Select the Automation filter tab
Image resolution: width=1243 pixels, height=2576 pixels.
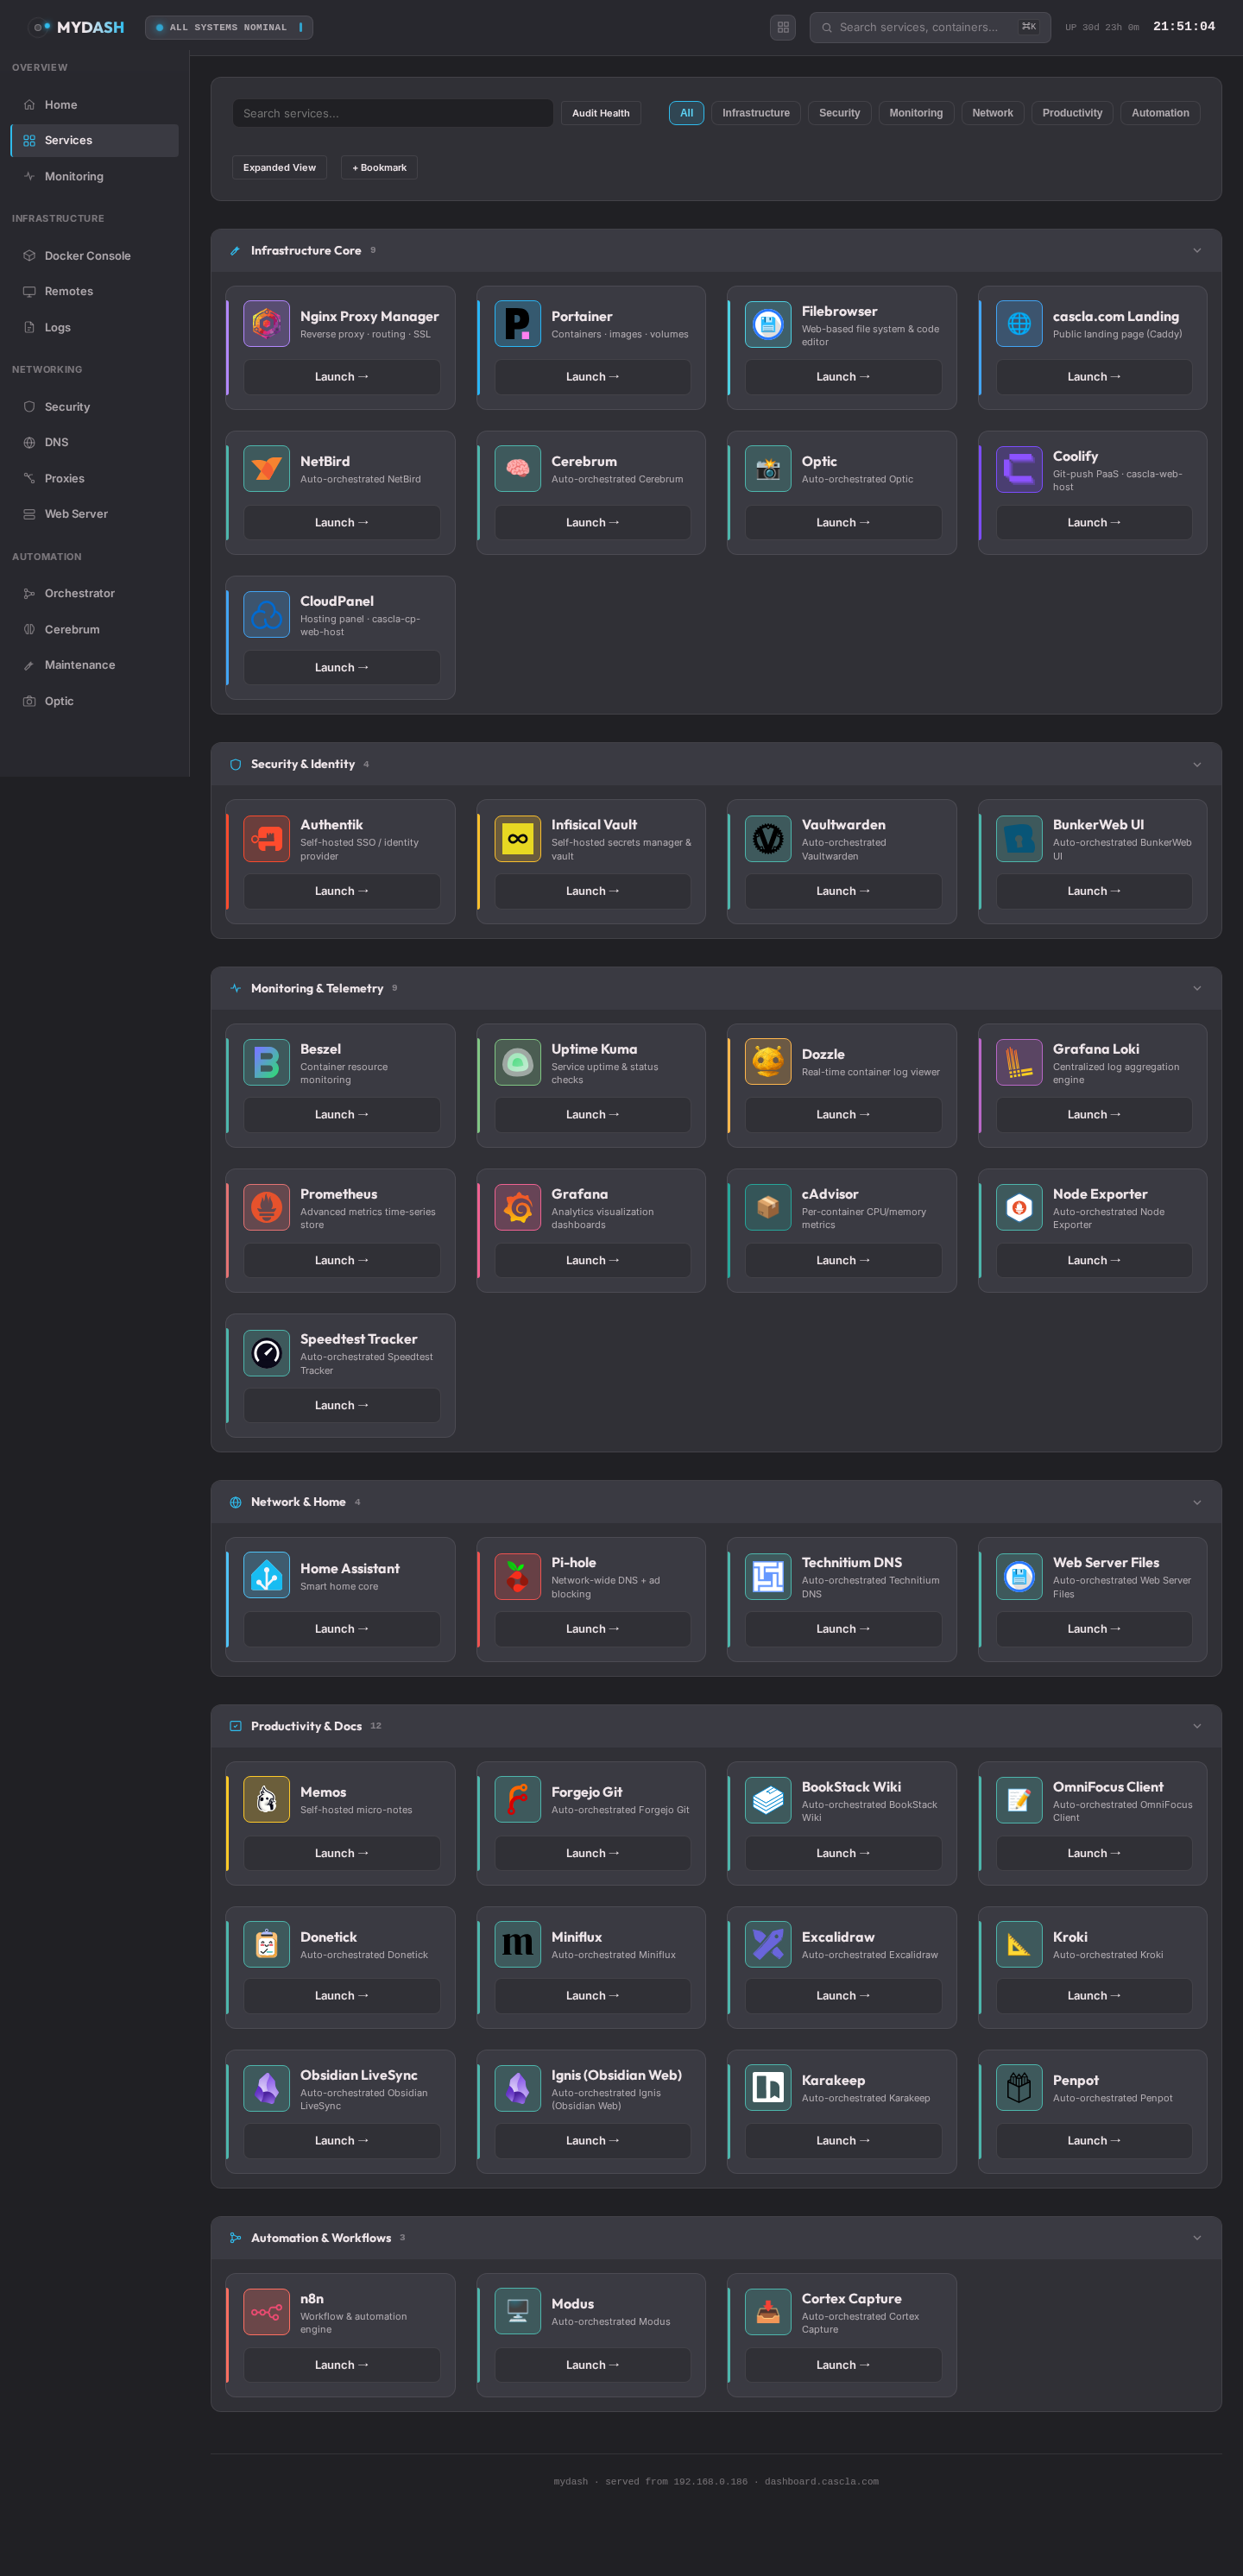pyautogui.click(x=1160, y=113)
